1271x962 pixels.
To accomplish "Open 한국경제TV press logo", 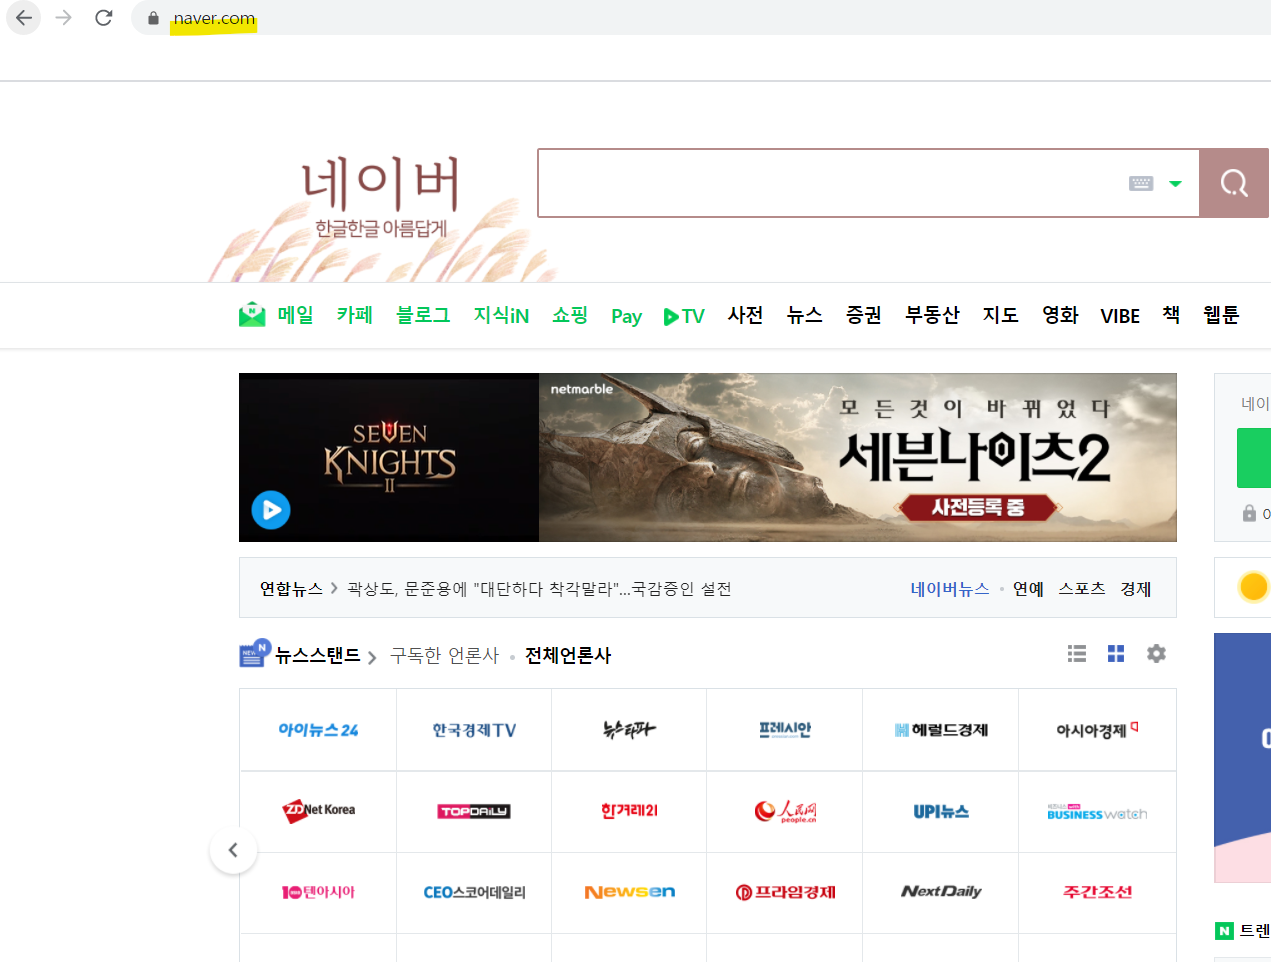I will pyautogui.click(x=474, y=730).
